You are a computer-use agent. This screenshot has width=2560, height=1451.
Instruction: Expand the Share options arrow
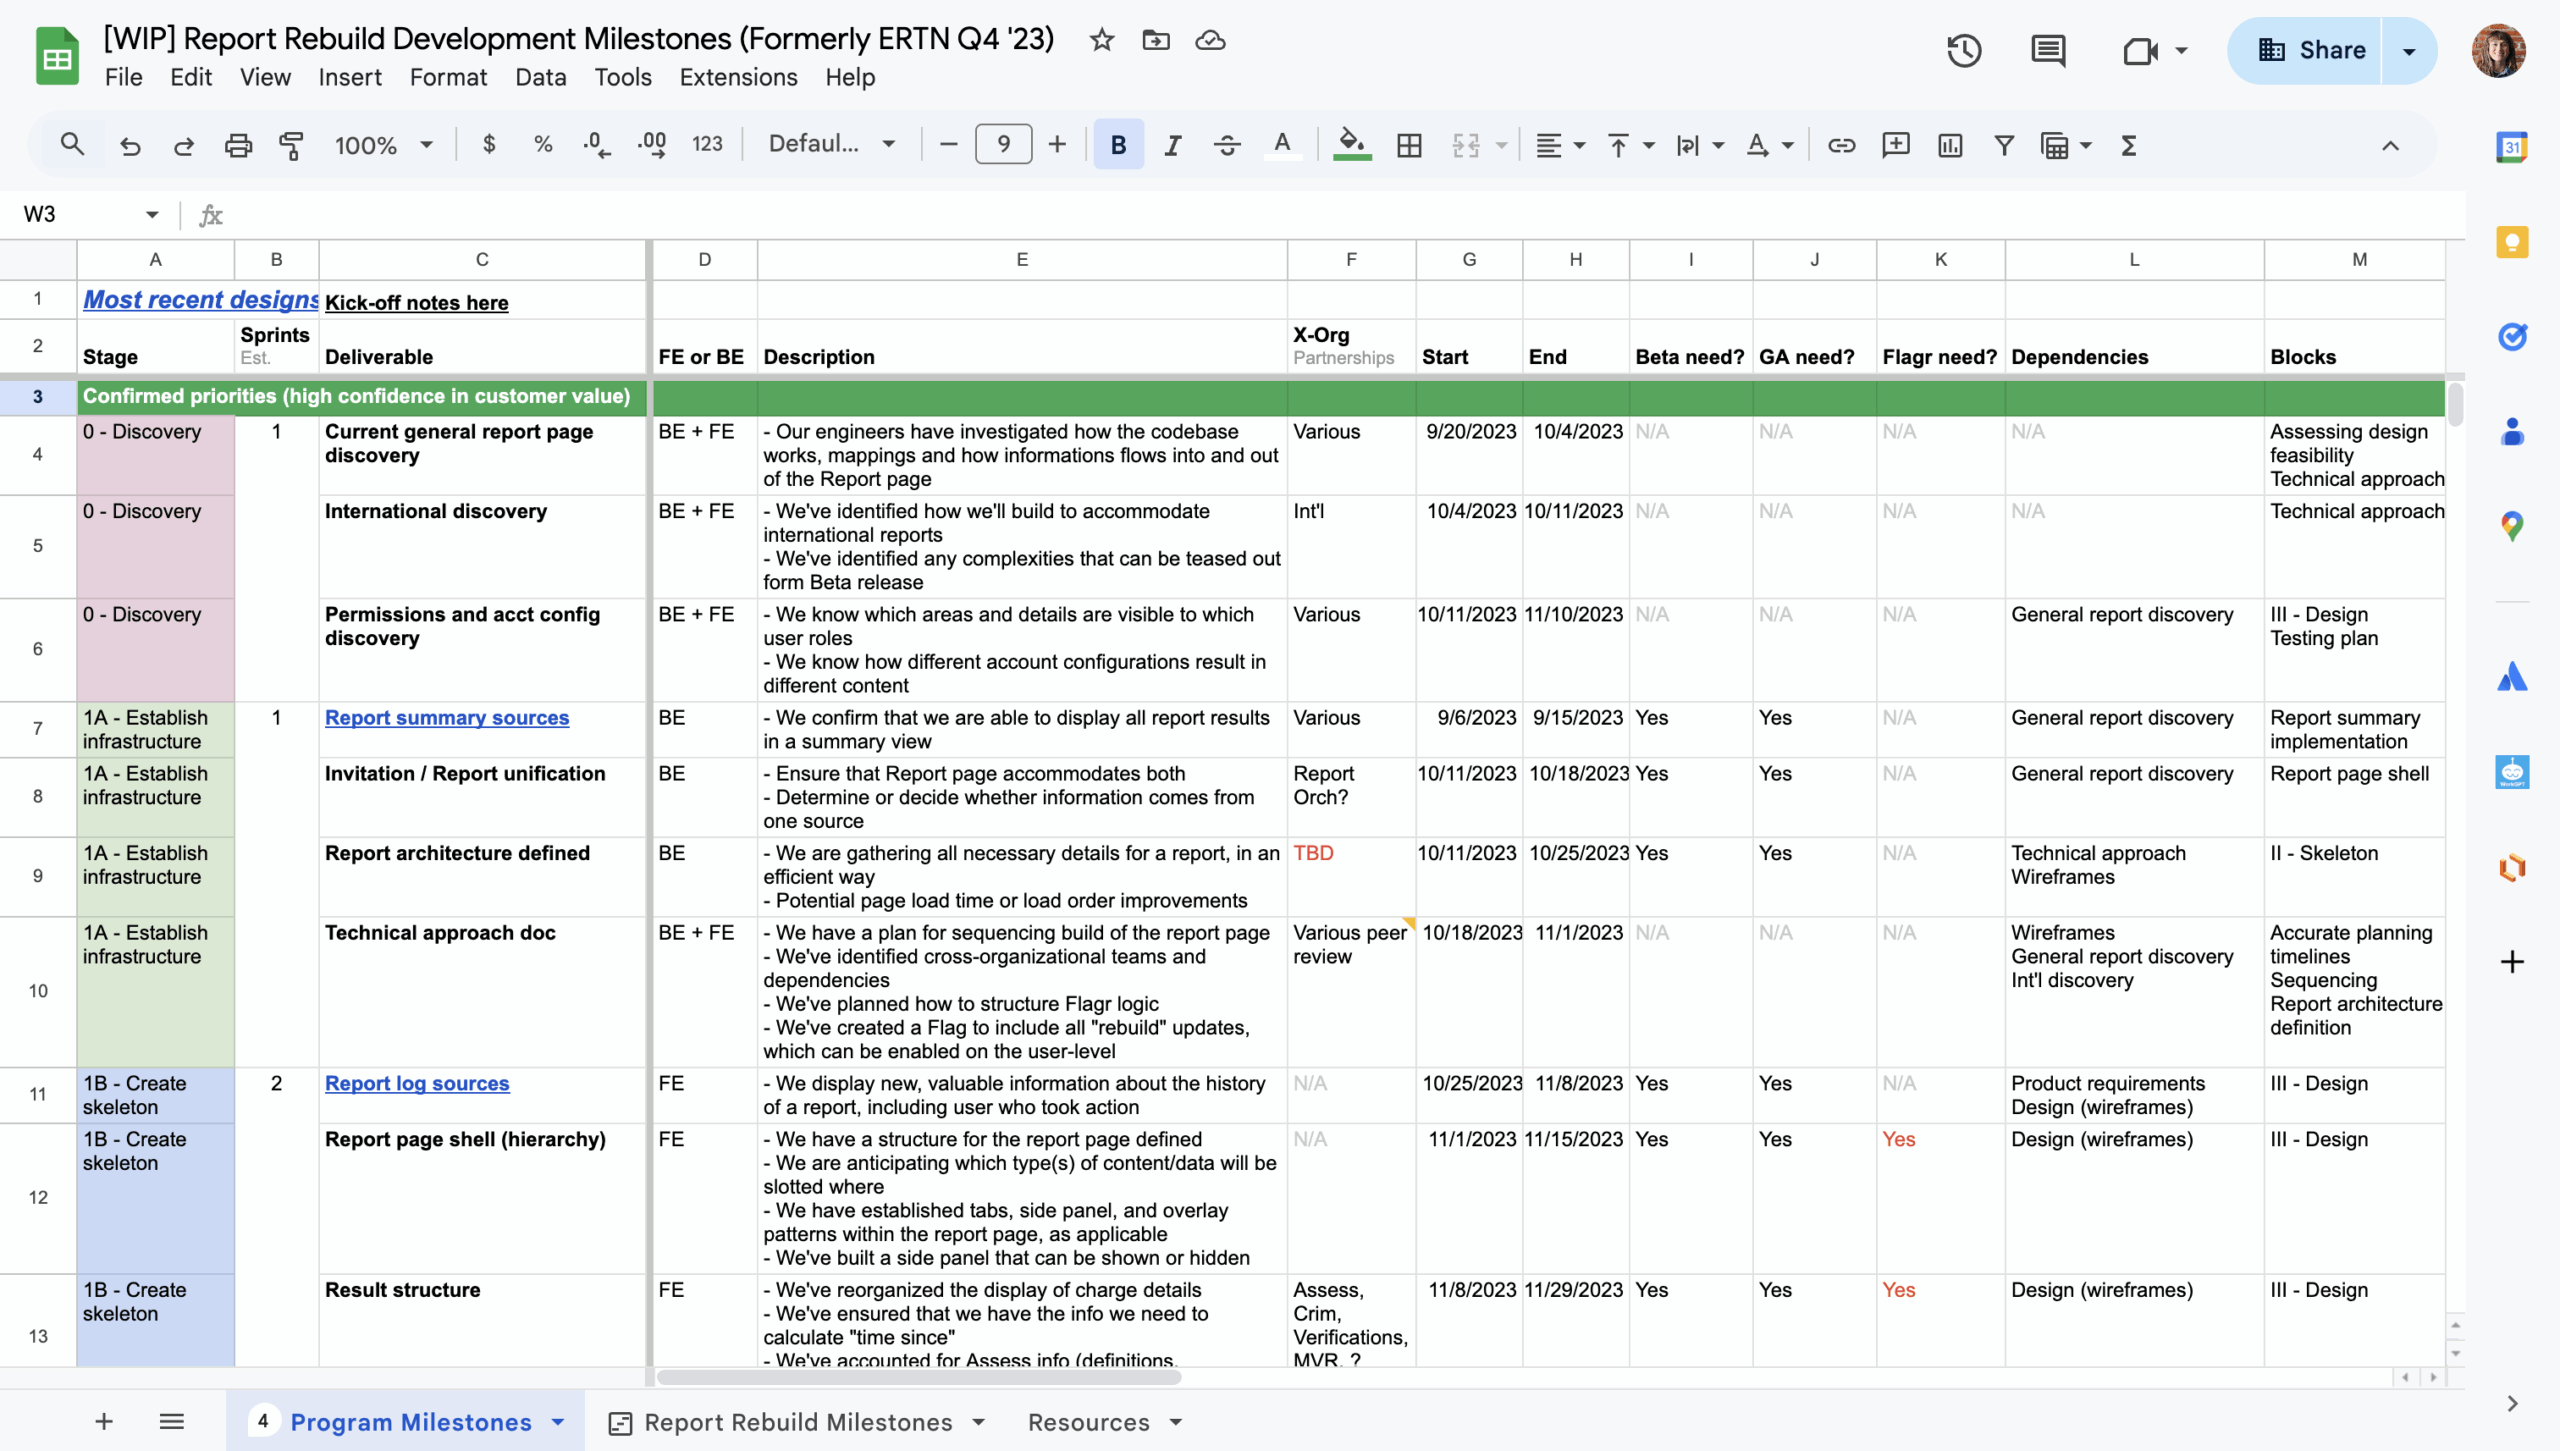pos(2409,51)
